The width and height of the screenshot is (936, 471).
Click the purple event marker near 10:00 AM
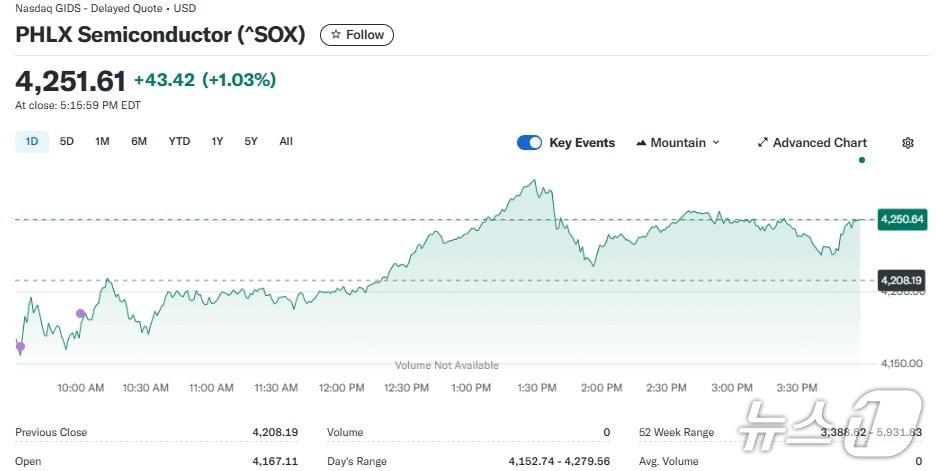tap(81, 314)
